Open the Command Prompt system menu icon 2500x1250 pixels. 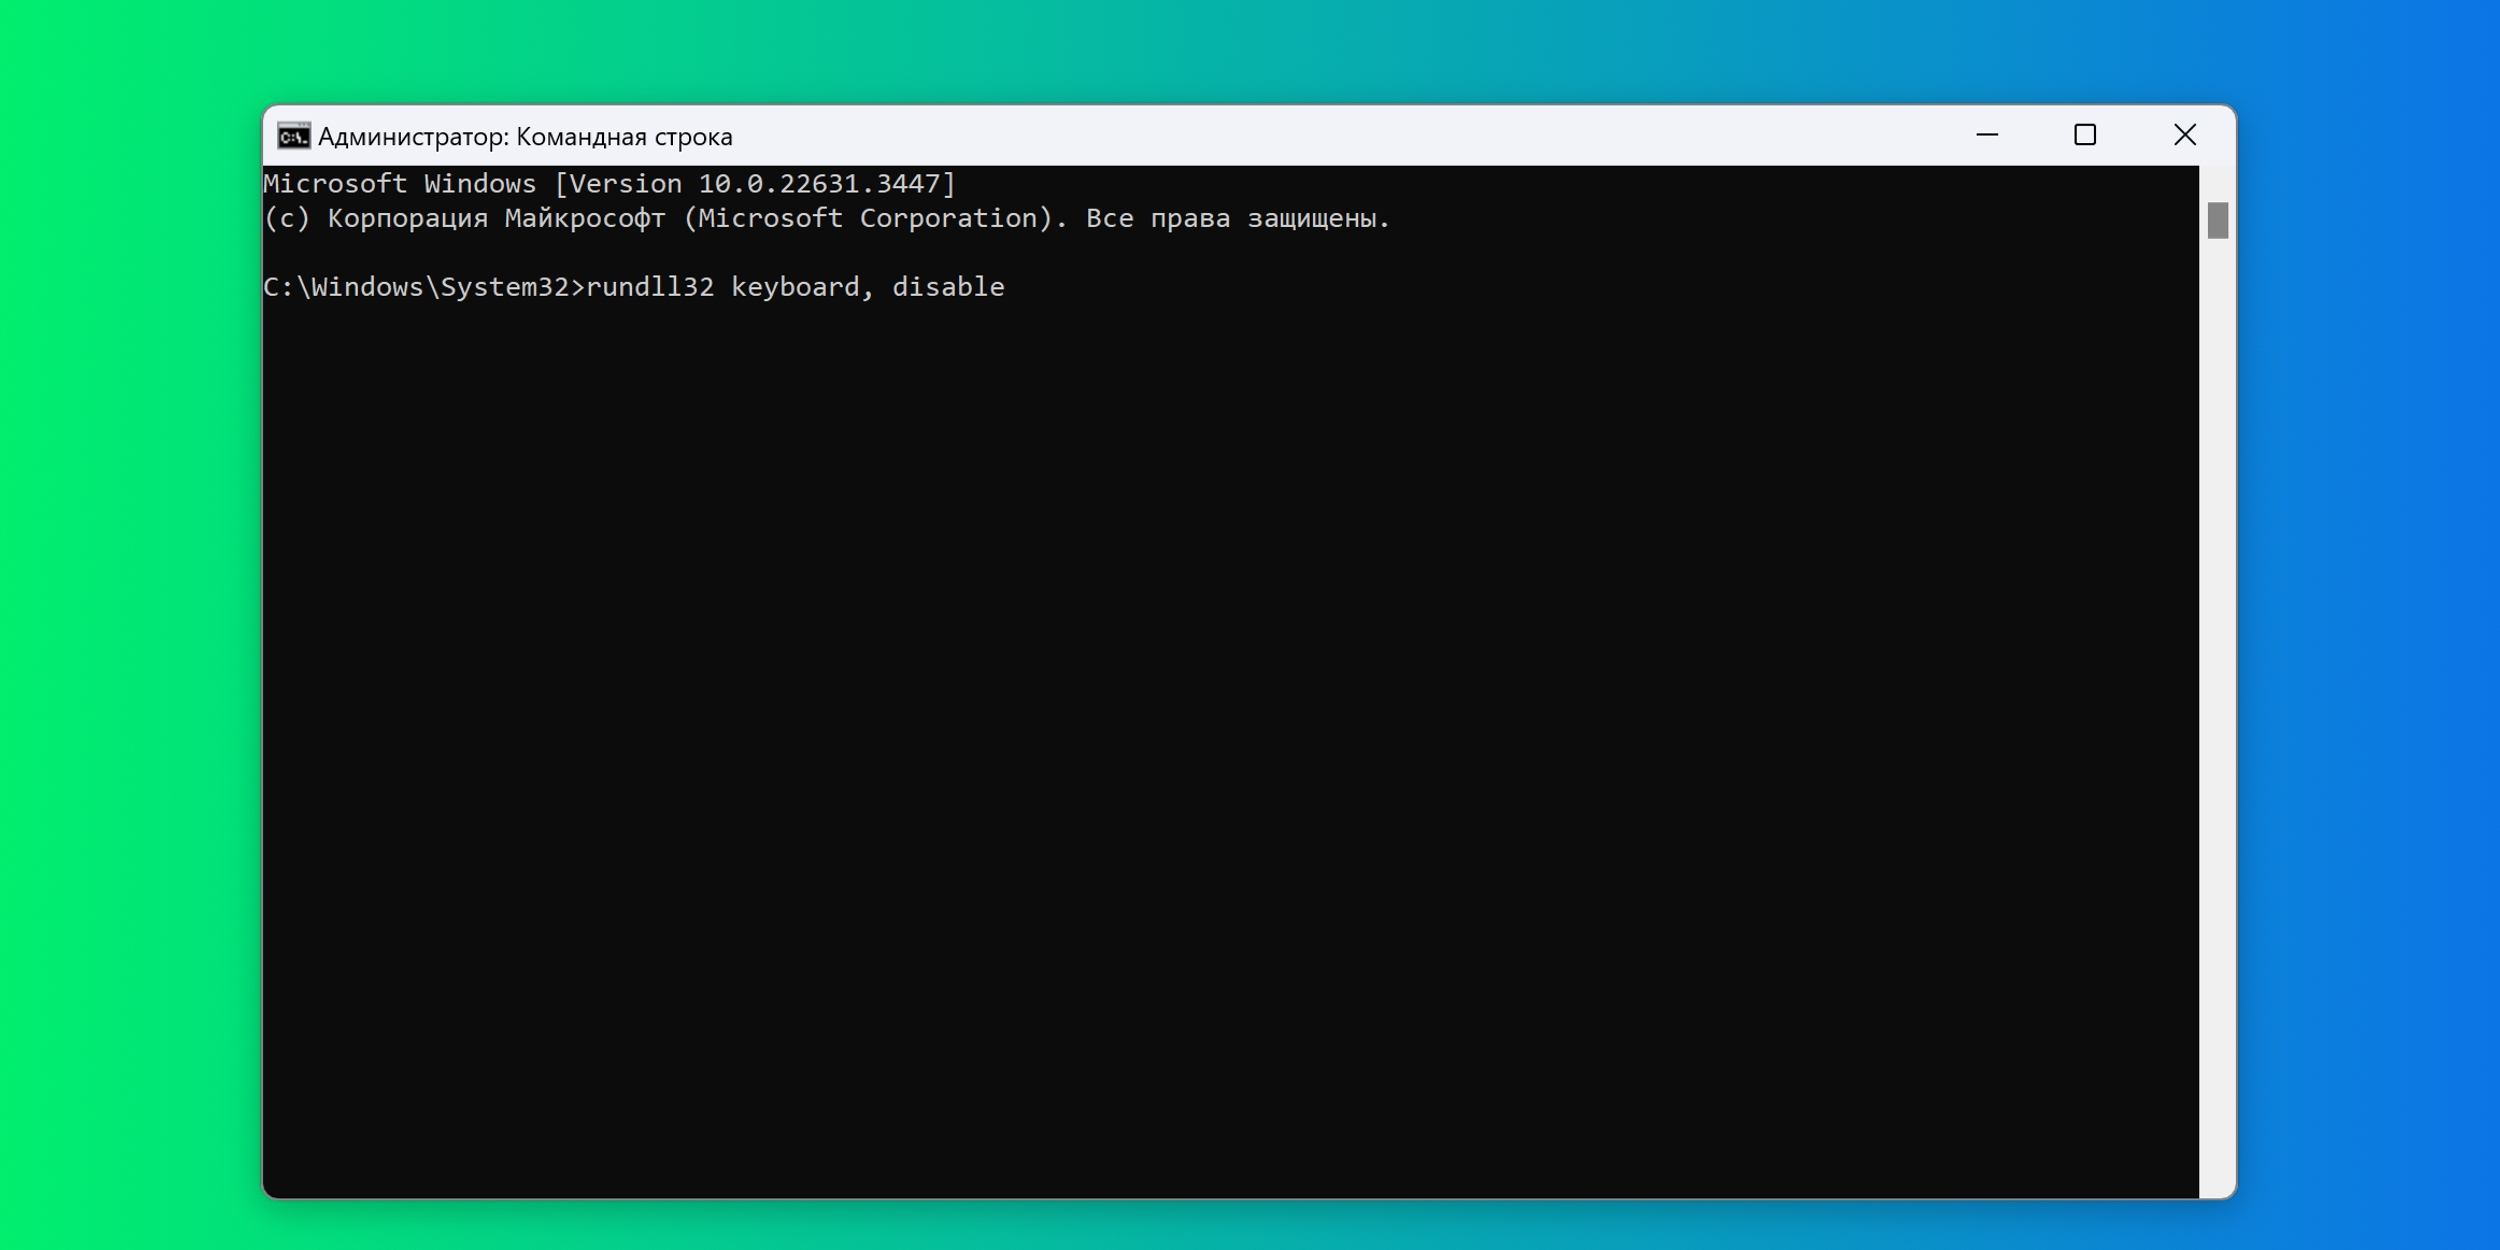[x=293, y=136]
